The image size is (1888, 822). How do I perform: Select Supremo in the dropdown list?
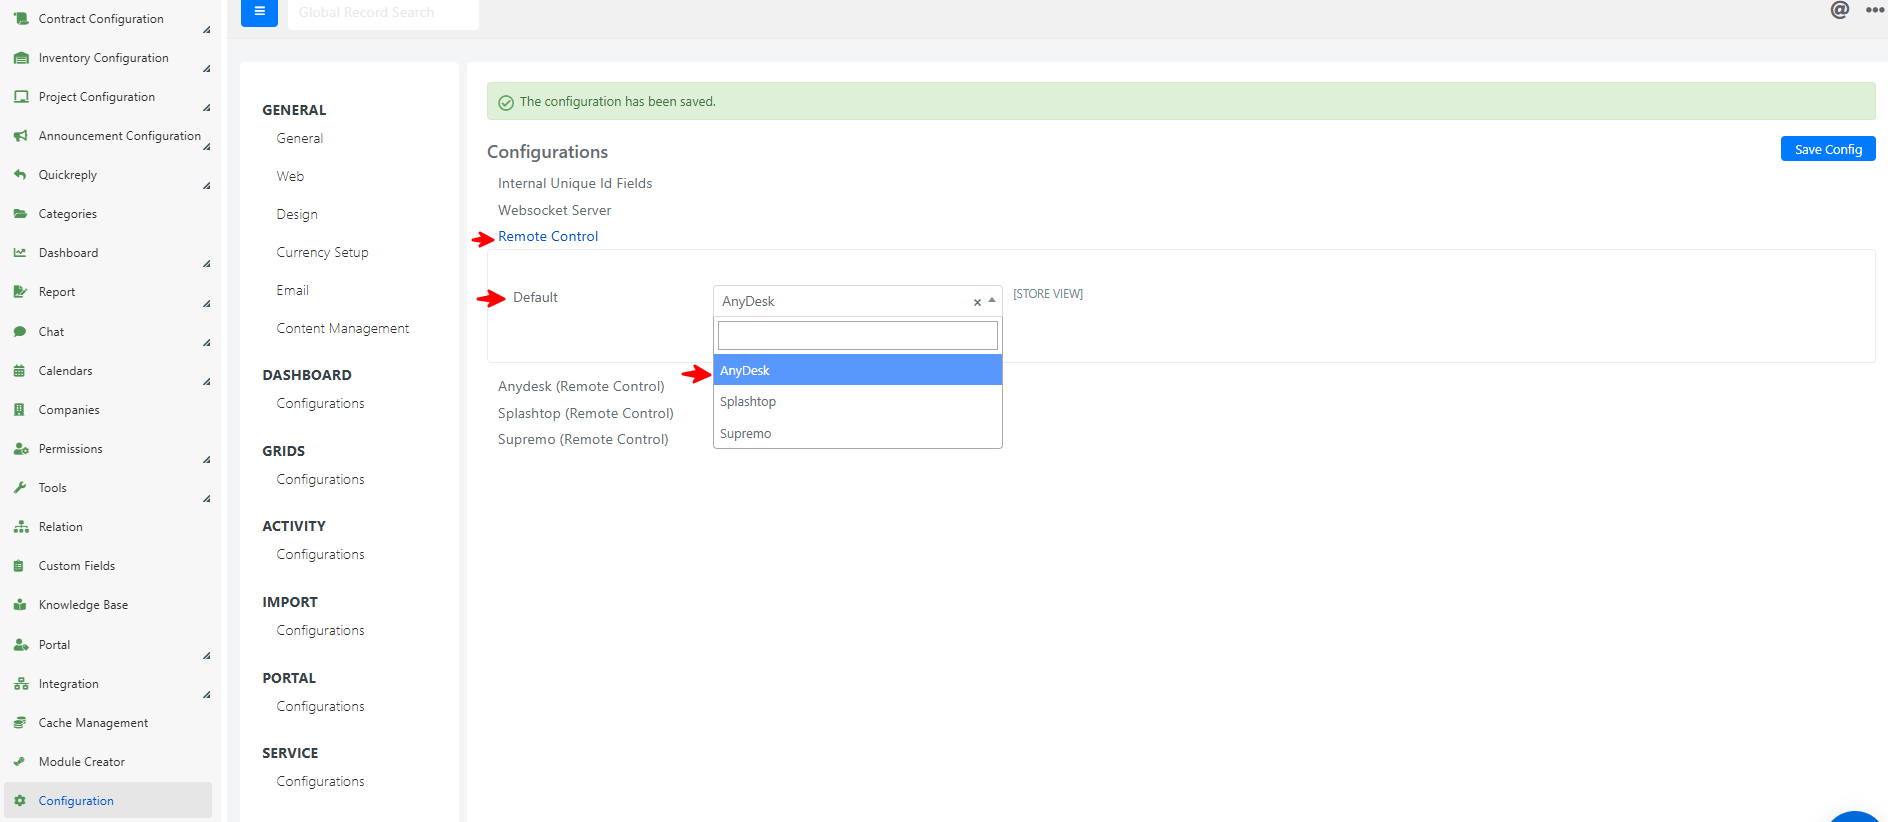point(858,433)
